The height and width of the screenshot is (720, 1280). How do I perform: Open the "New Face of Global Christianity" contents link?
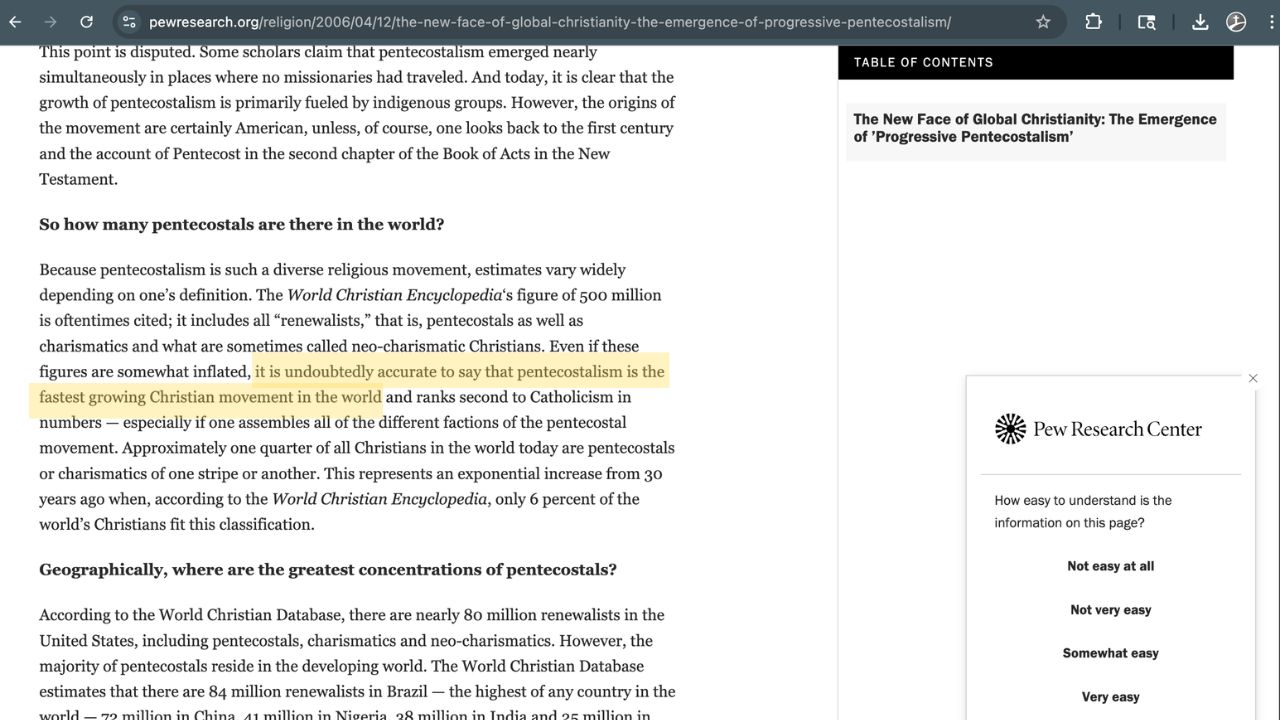click(1034, 128)
